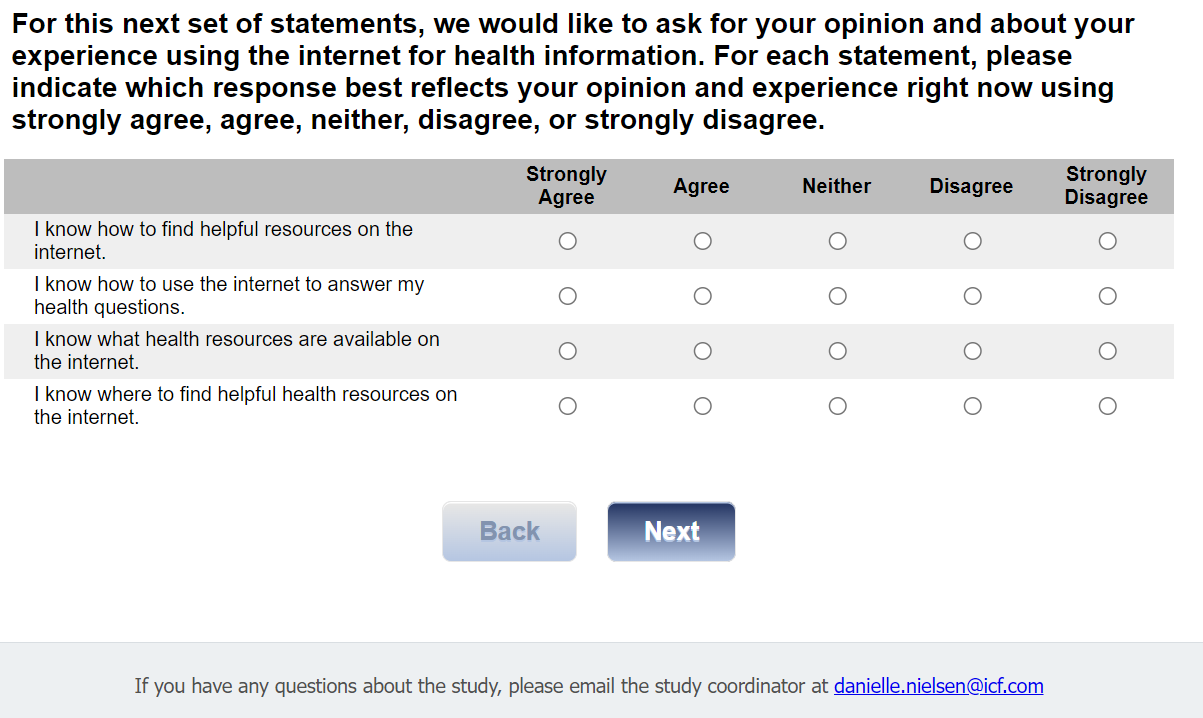Choose Agree for what health resources available
1203x718 pixels.
[x=703, y=351]
